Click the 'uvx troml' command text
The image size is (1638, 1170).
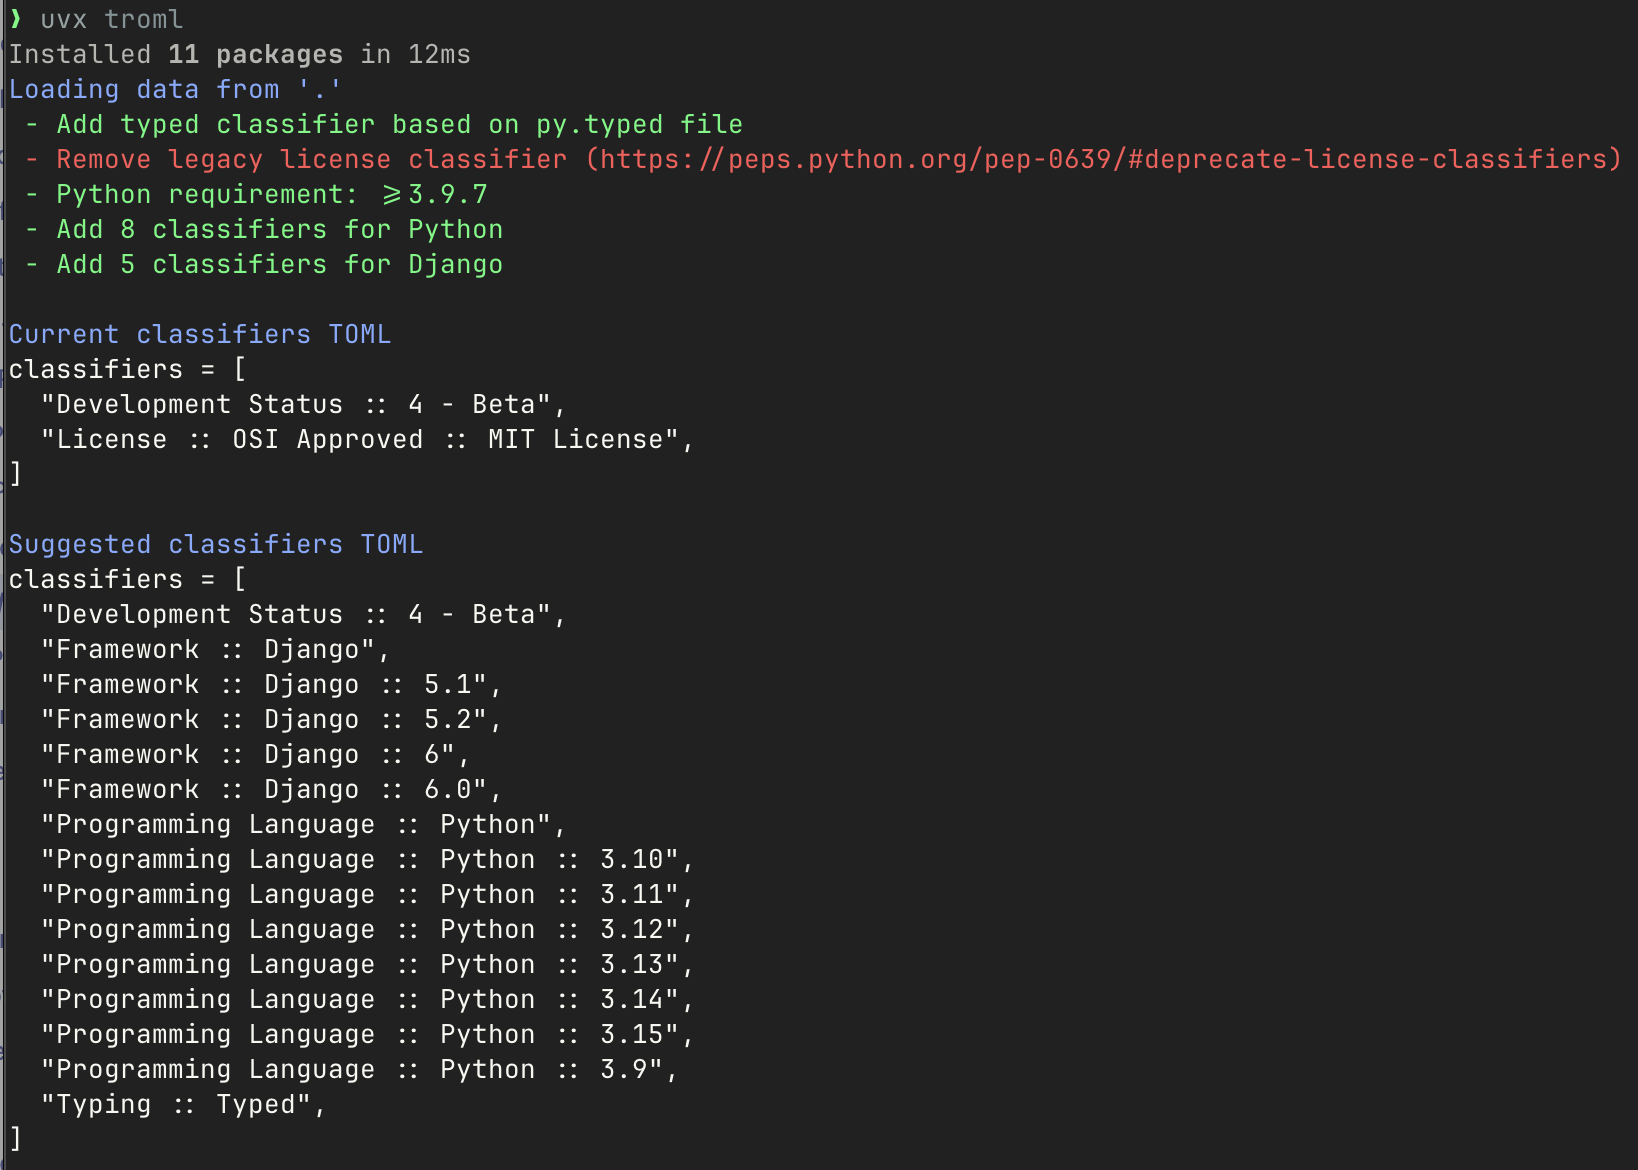click(x=112, y=19)
